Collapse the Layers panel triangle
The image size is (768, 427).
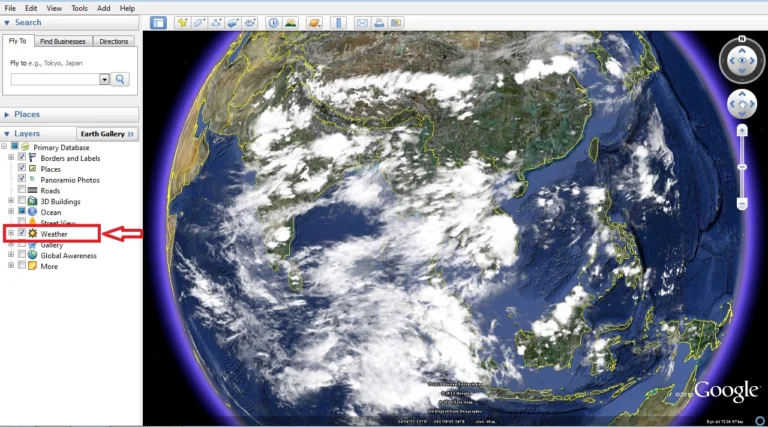(x=7, y=134)
